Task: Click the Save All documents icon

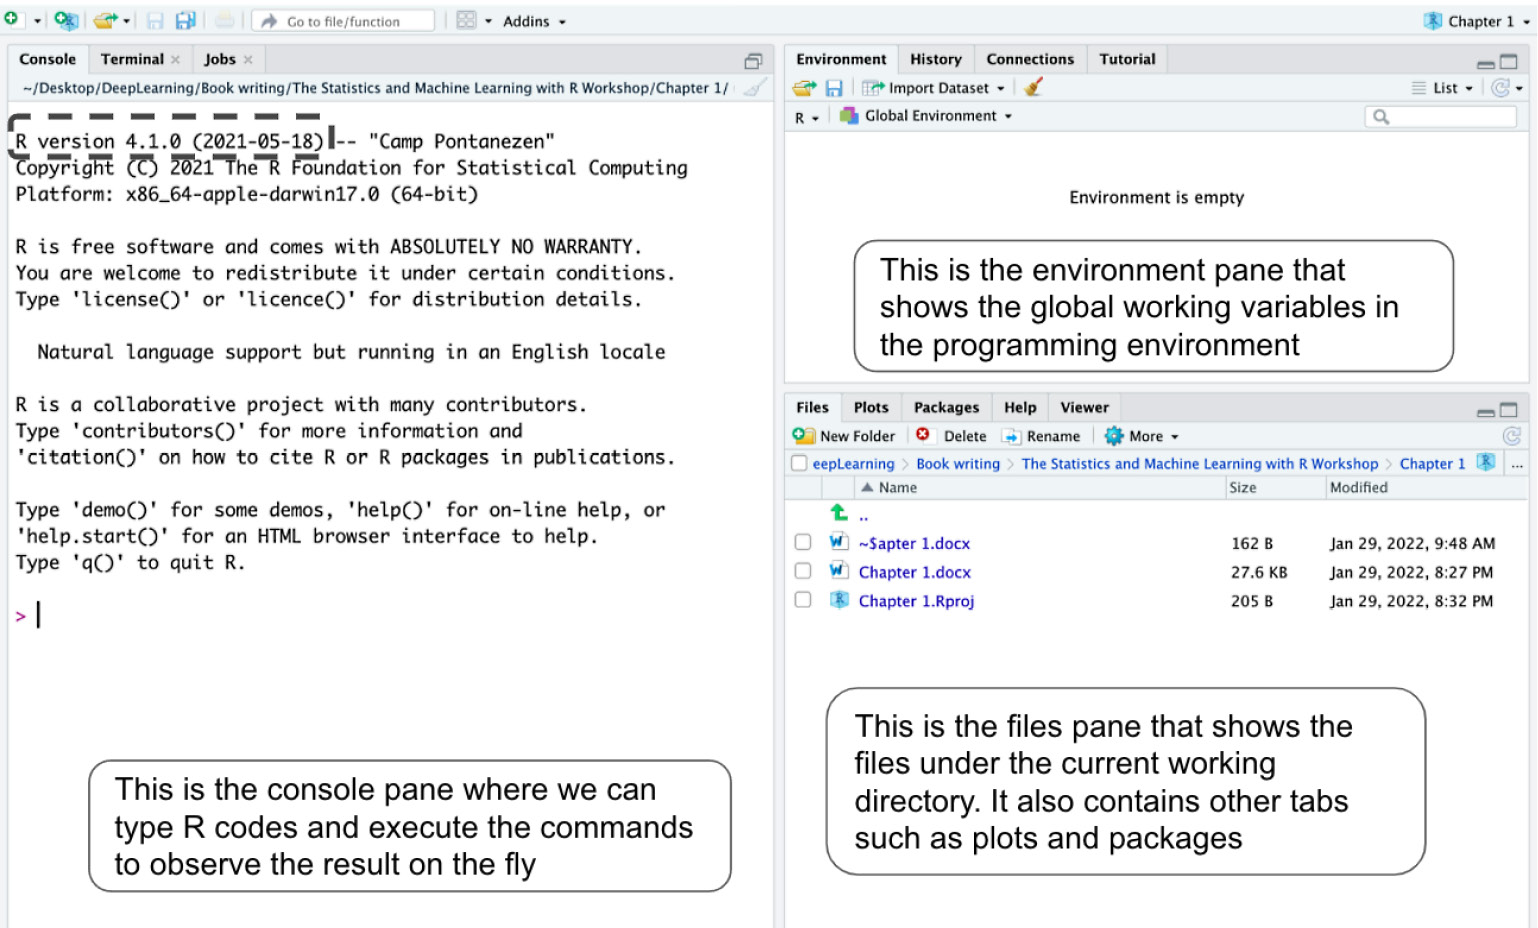Action: [x=186, y=21]
